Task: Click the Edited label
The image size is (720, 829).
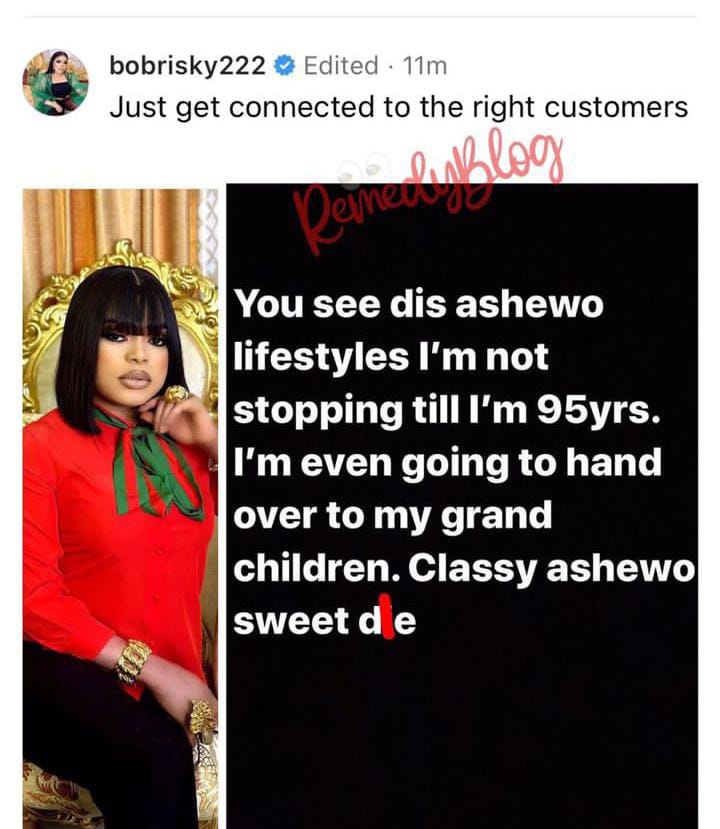Action: point(341,66)
